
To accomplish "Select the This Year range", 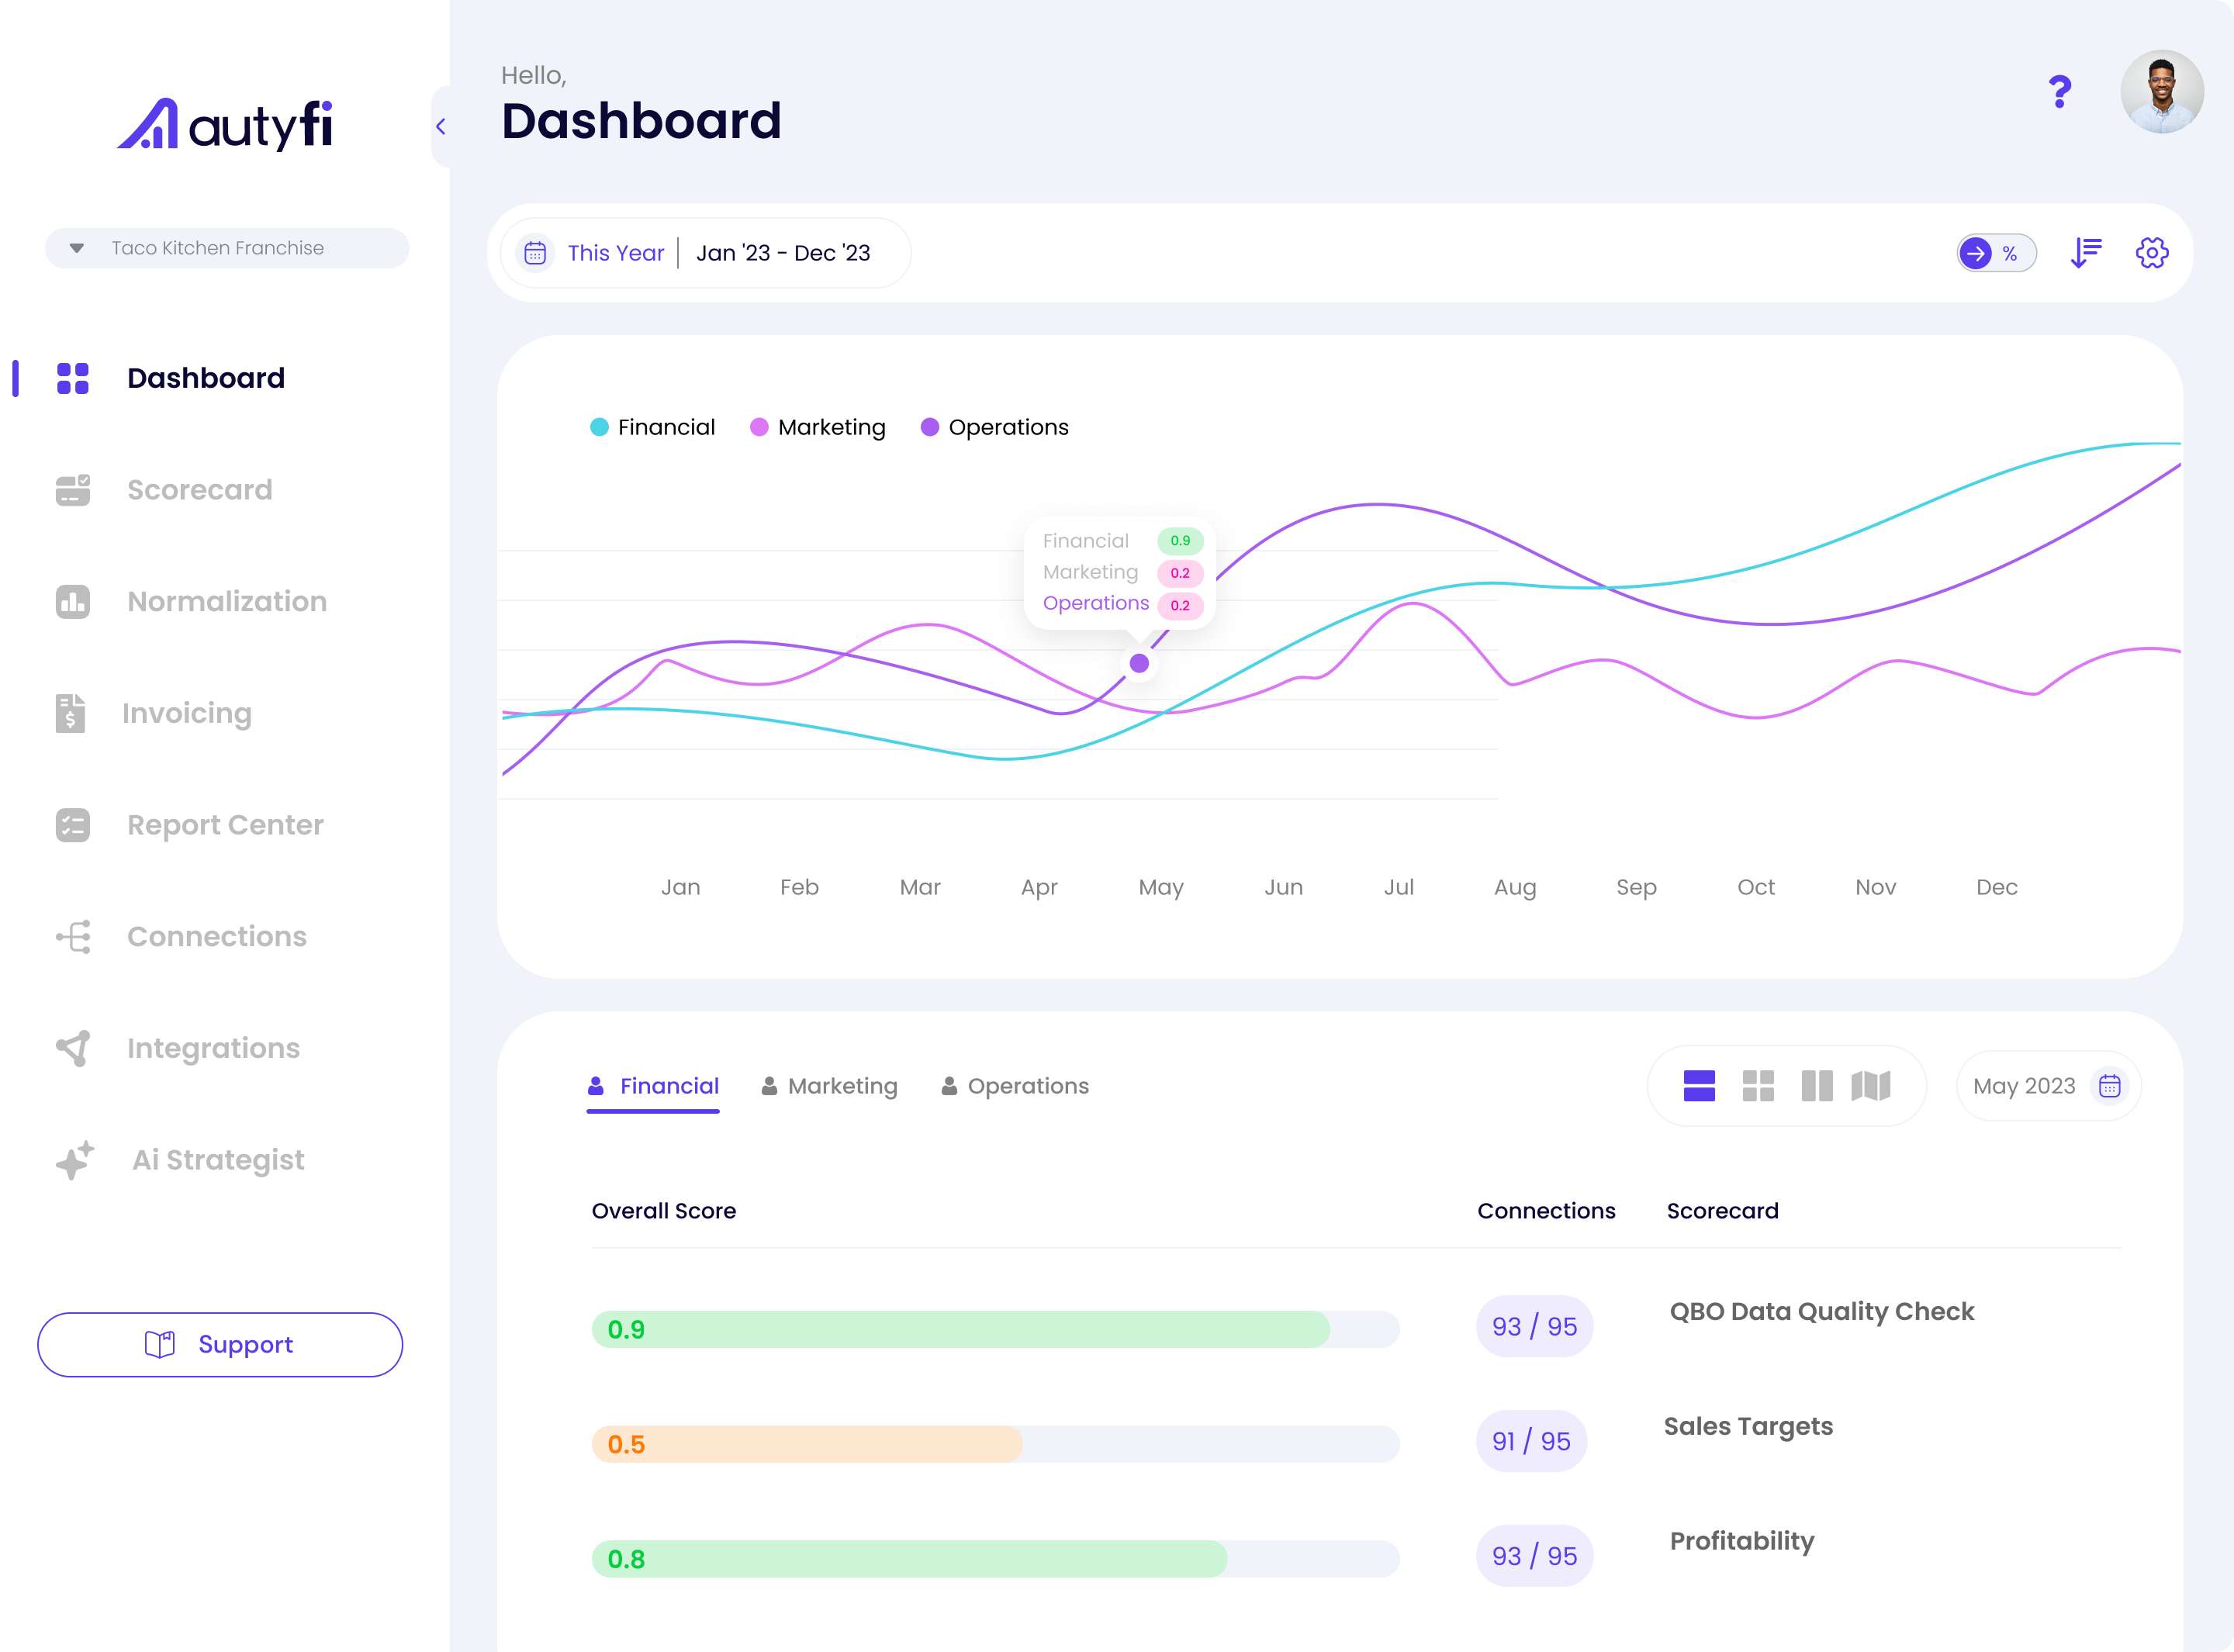I will coord(616,253).
